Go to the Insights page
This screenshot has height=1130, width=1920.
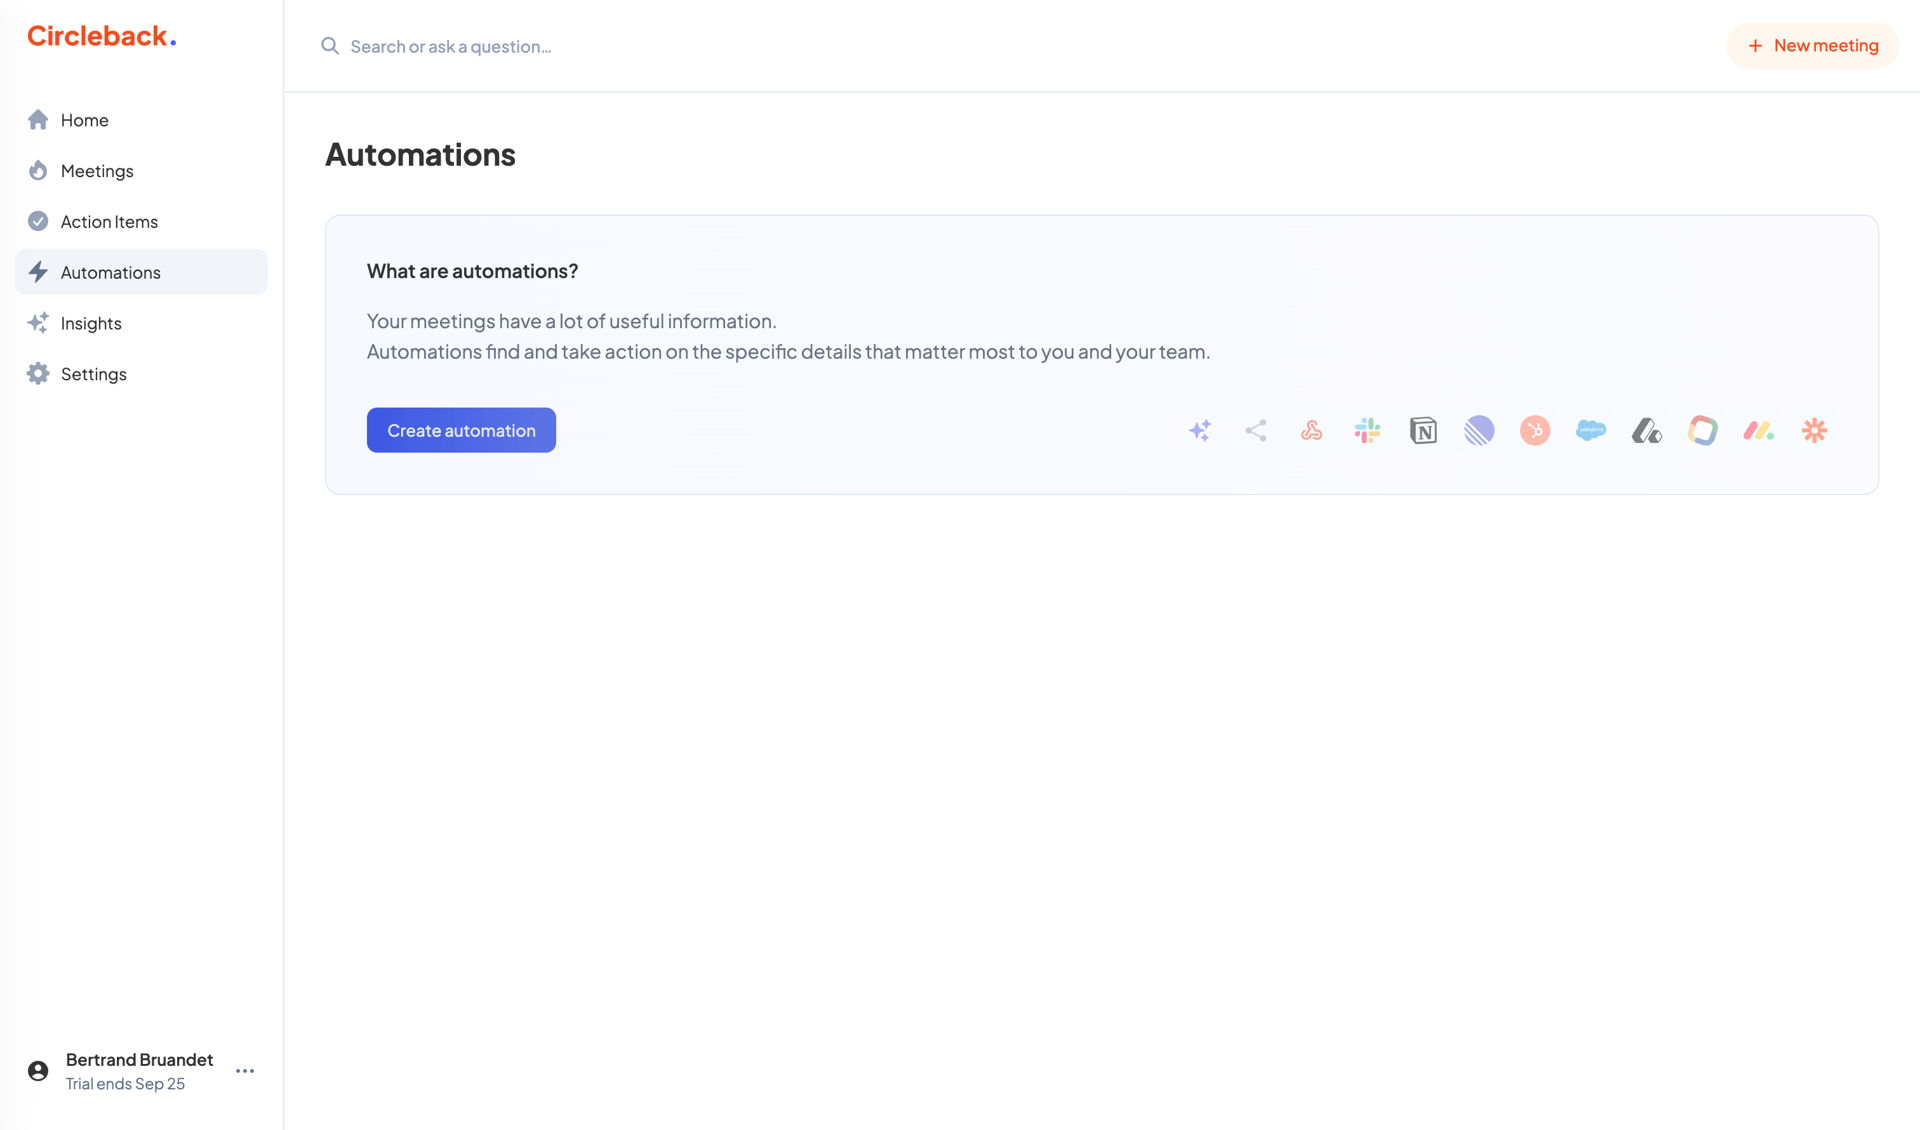[x=90, y=323]
